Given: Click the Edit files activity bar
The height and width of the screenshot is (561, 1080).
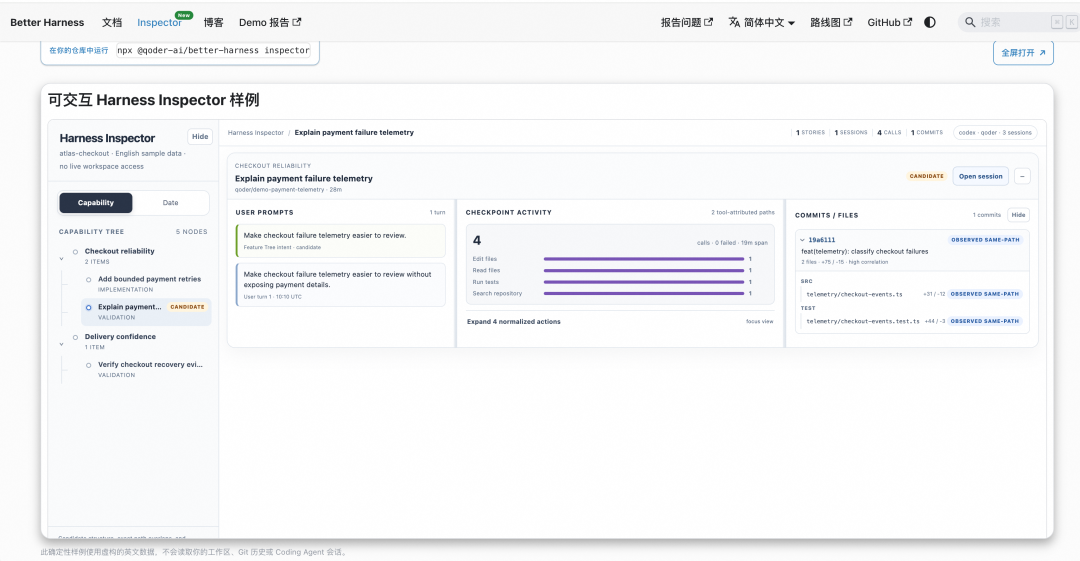Looking at the screenshot, I should point(643,259).
